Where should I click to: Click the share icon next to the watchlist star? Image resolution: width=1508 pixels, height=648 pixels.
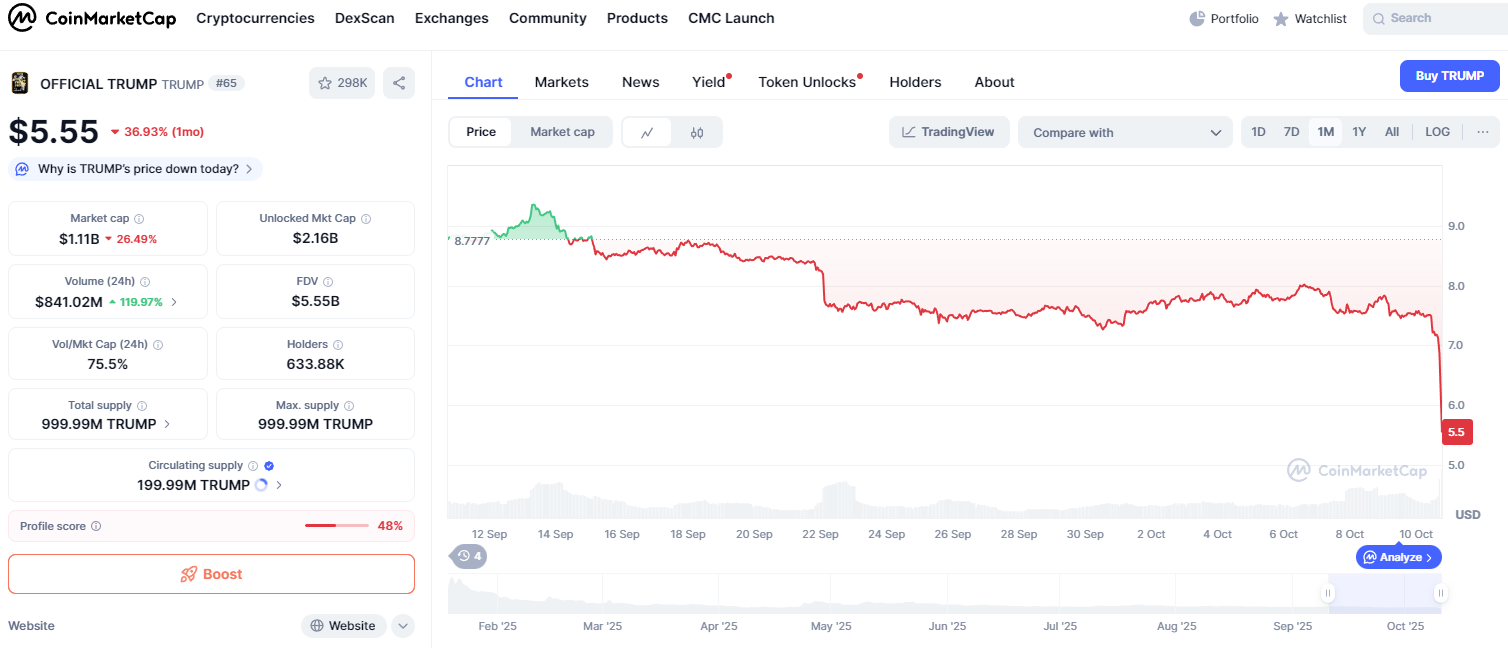398,83
